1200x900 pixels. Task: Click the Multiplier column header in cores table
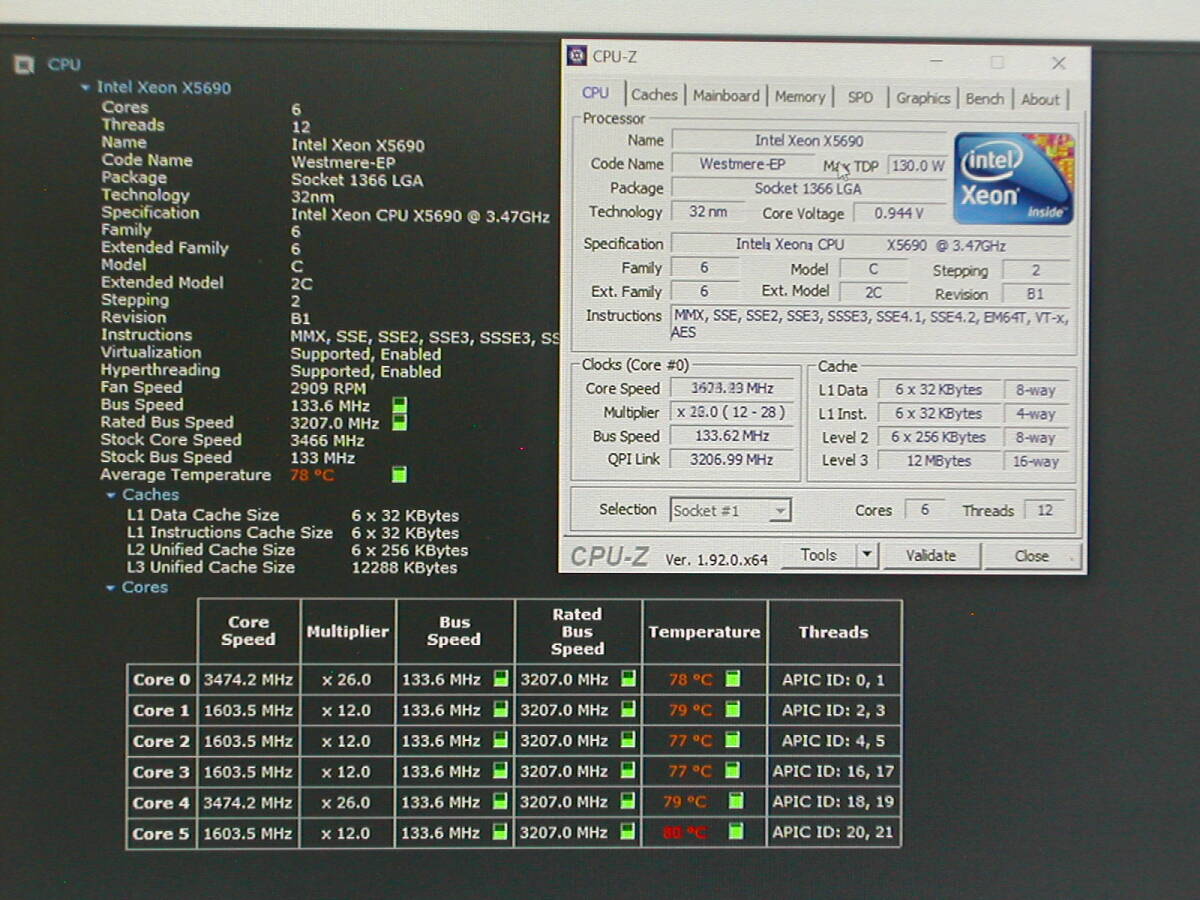tap(348, 631)
